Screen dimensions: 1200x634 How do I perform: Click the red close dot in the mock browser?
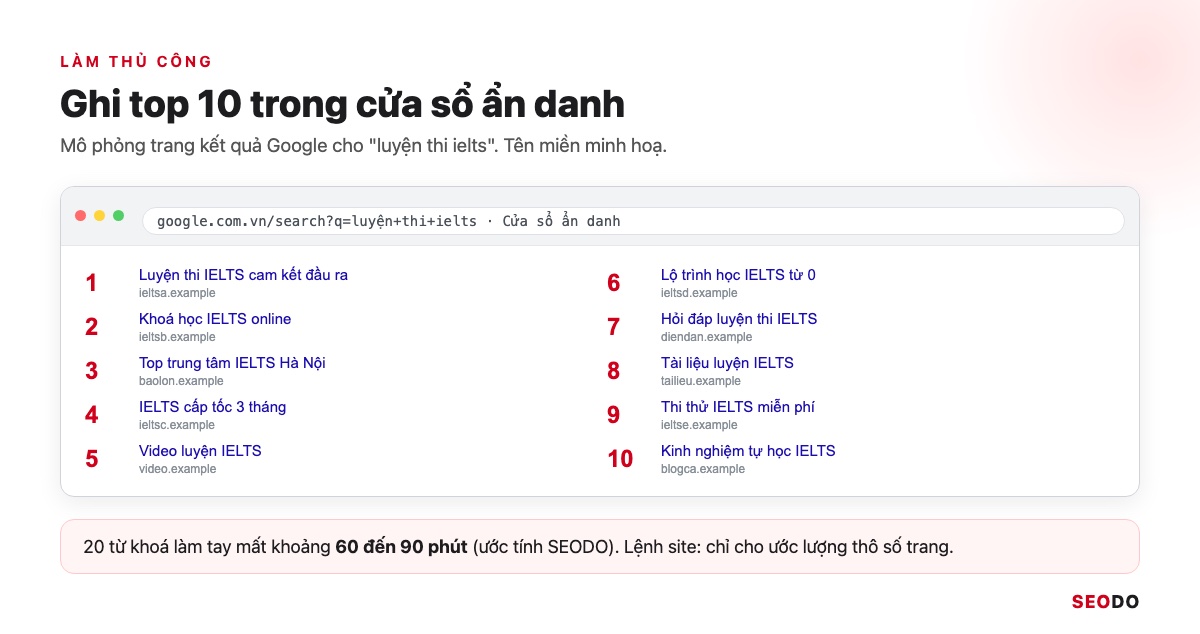point(81,216)
